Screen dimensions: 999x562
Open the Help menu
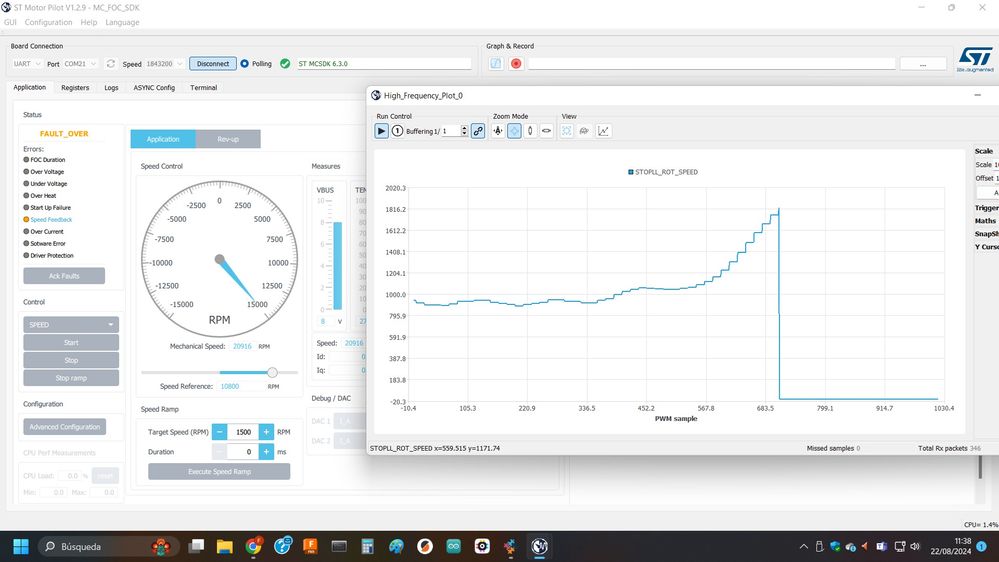89,22
